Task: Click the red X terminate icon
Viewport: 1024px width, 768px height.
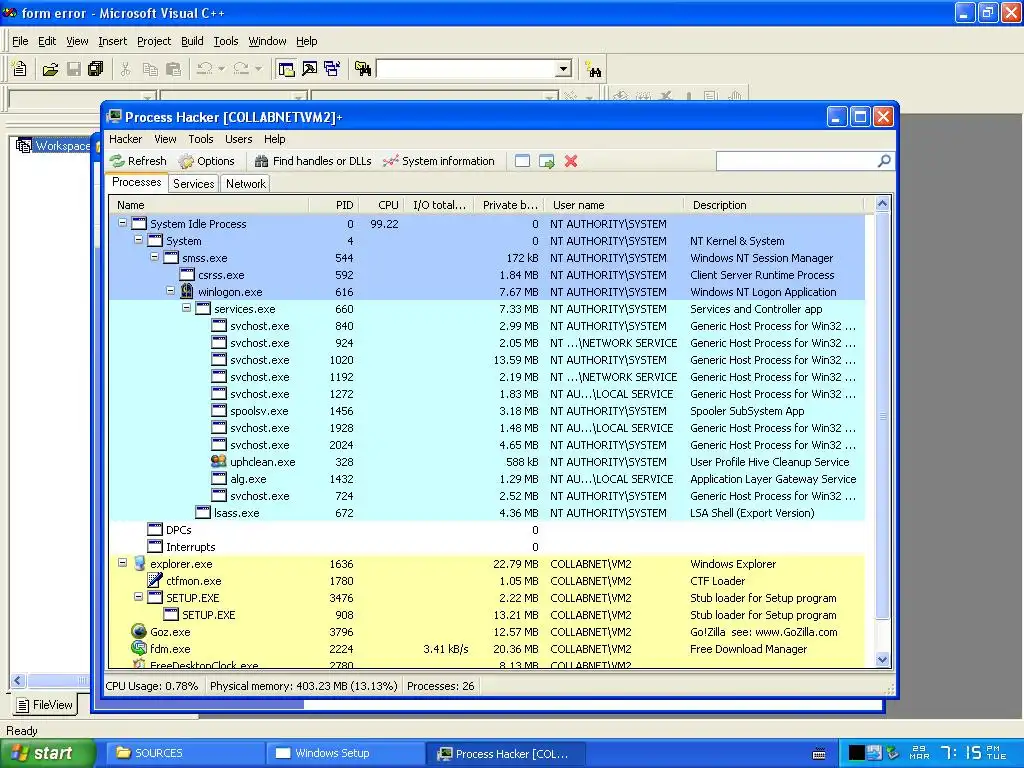Action: [571, 161]
